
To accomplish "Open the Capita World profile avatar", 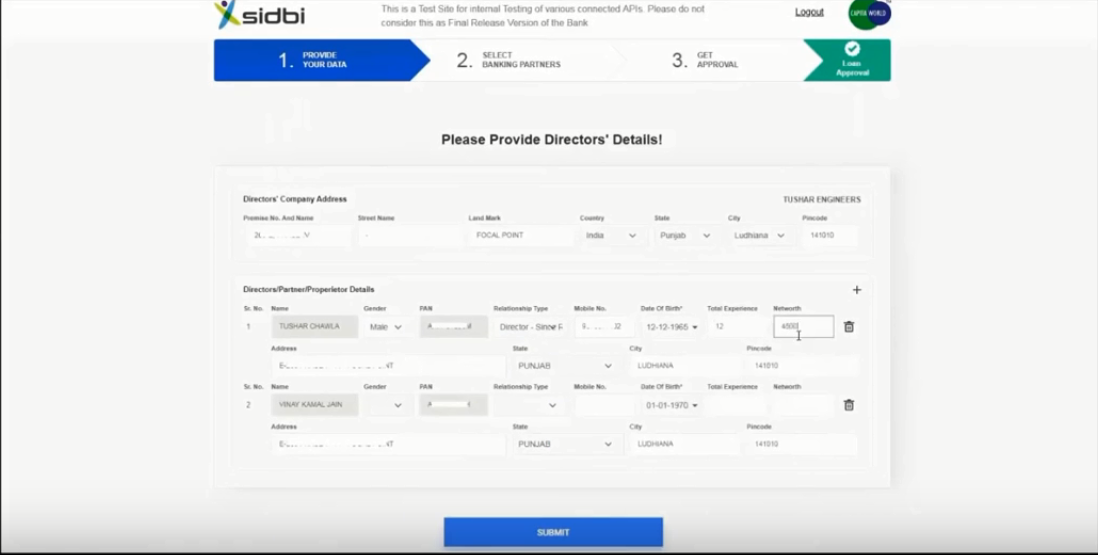I will point(870,13).
